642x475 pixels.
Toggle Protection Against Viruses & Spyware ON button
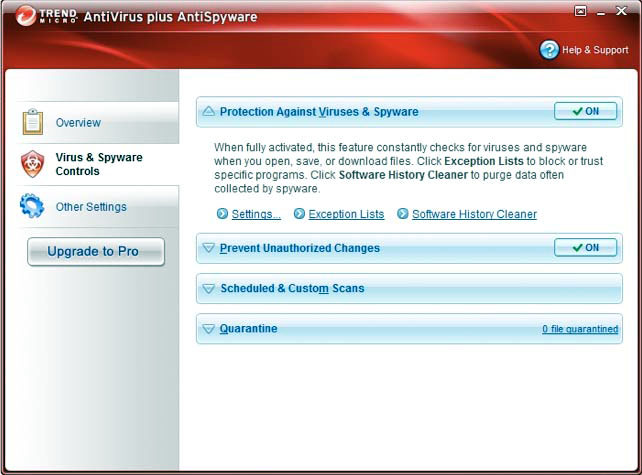(585, 111)
